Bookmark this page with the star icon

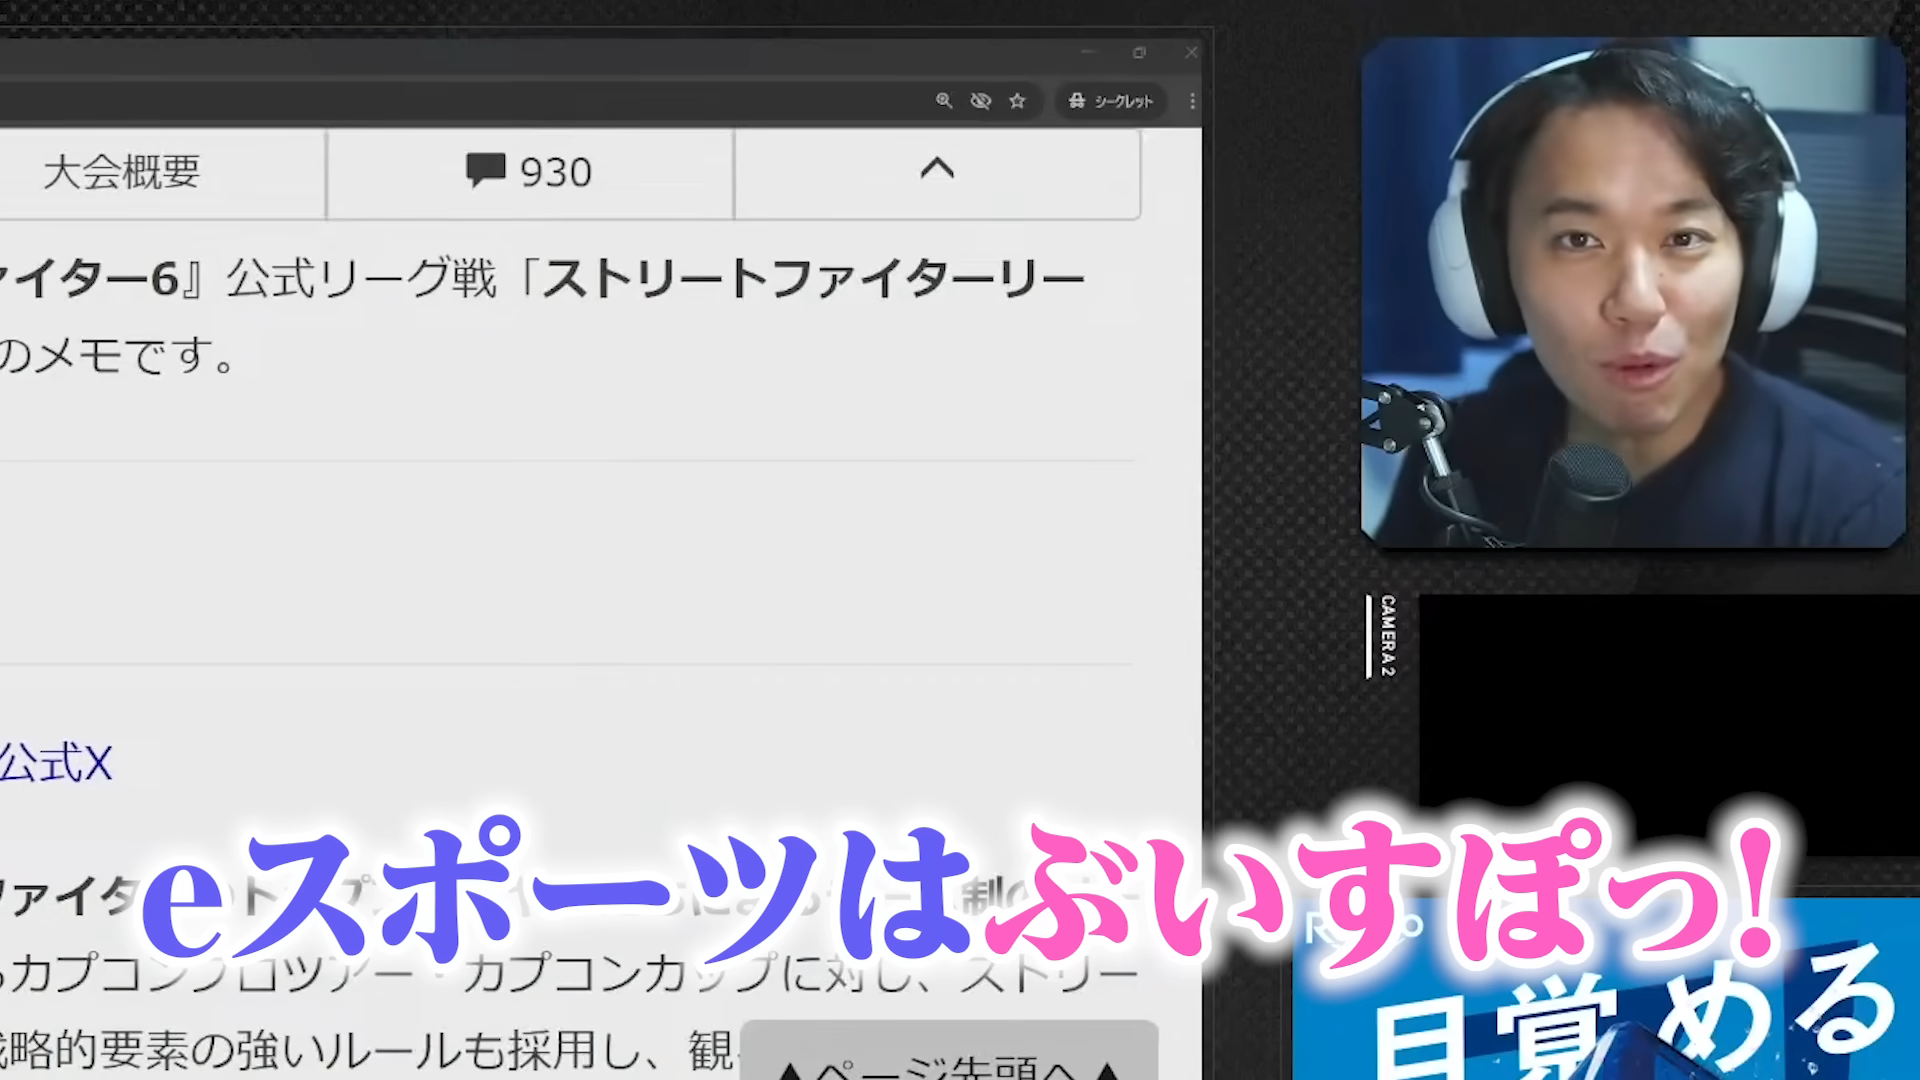coord(1017,101)
